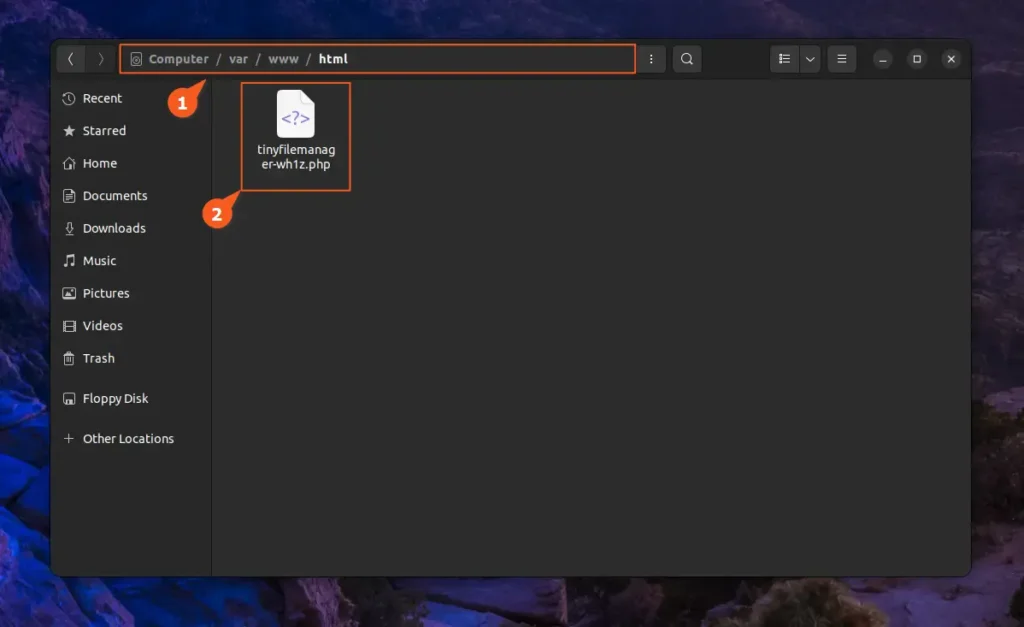Click the Home folder icon
Screen dimensions: 1024x627
(69, 163)
